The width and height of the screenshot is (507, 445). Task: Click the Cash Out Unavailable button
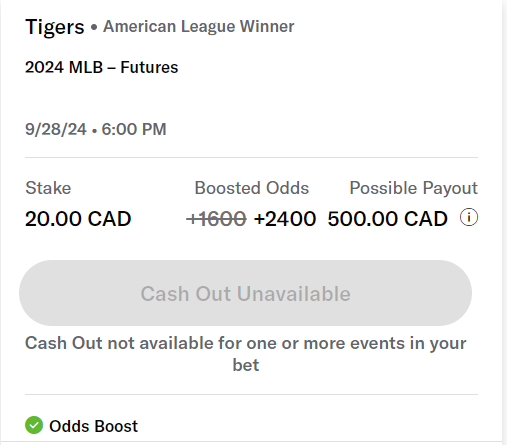click(x=245, y=293)
